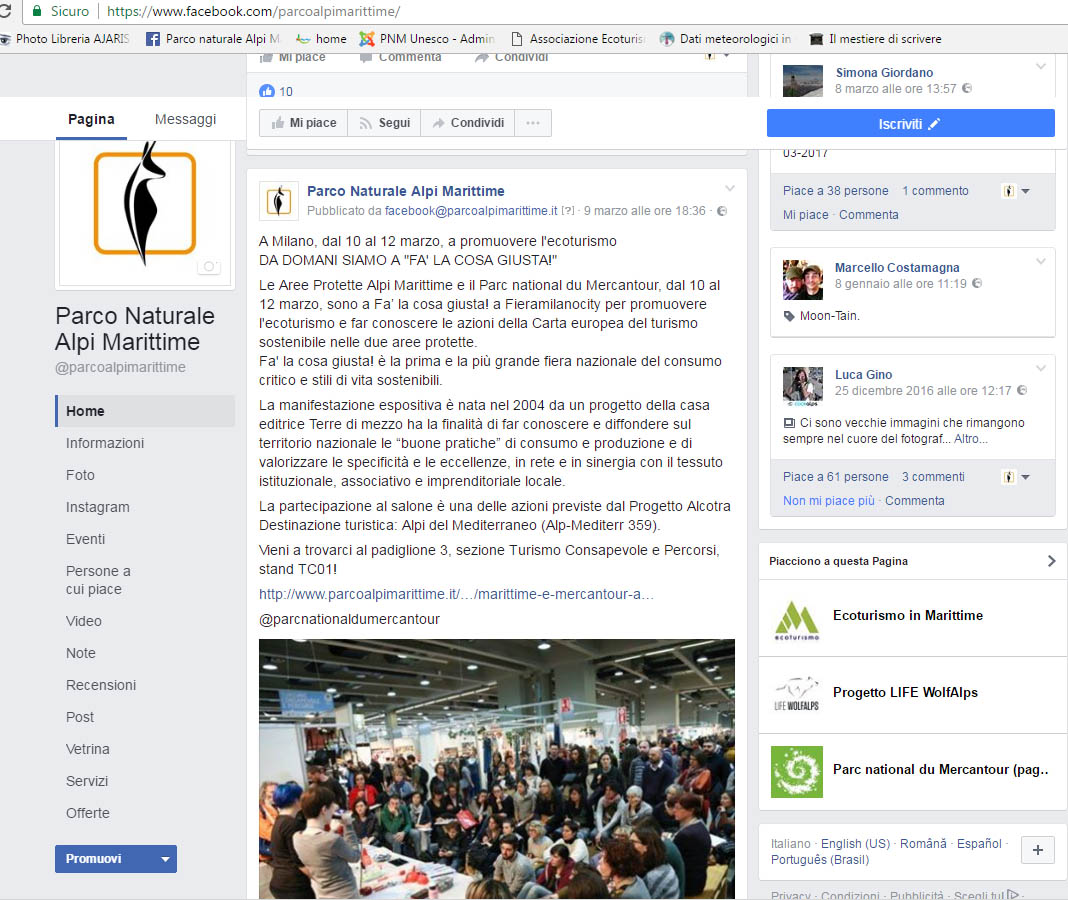
Task: Expand the options chevron on the Parco Naturale post
Action: (729, 188)
